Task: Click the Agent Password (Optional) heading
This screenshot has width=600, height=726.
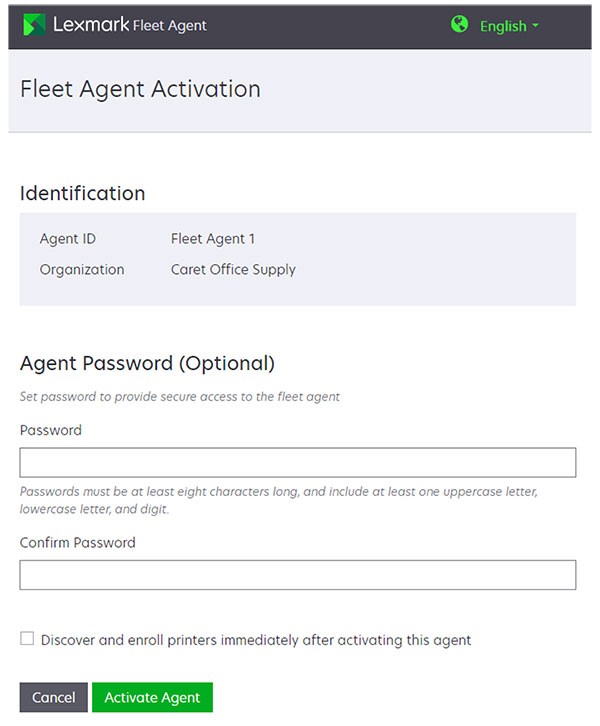Action: (x=147, y=363)
